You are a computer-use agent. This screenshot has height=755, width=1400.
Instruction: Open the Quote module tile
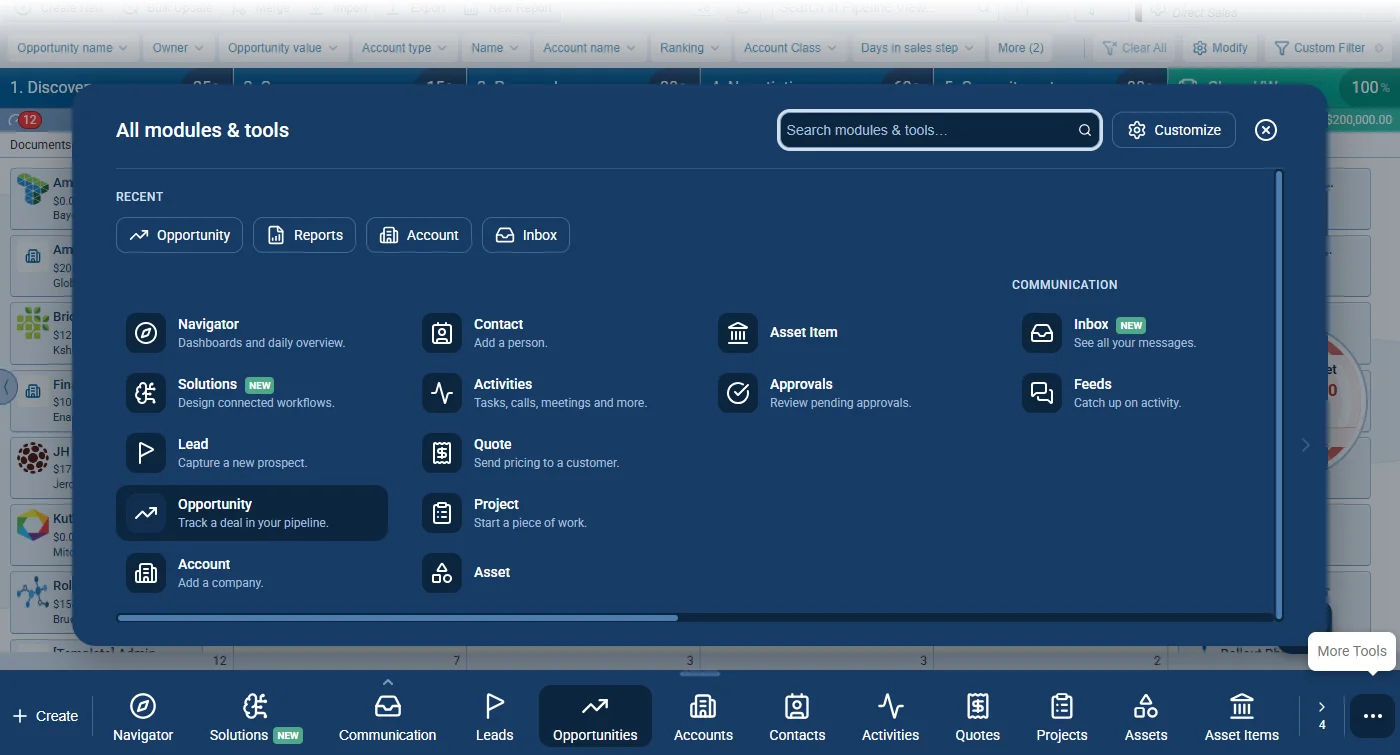coord(548,453)
